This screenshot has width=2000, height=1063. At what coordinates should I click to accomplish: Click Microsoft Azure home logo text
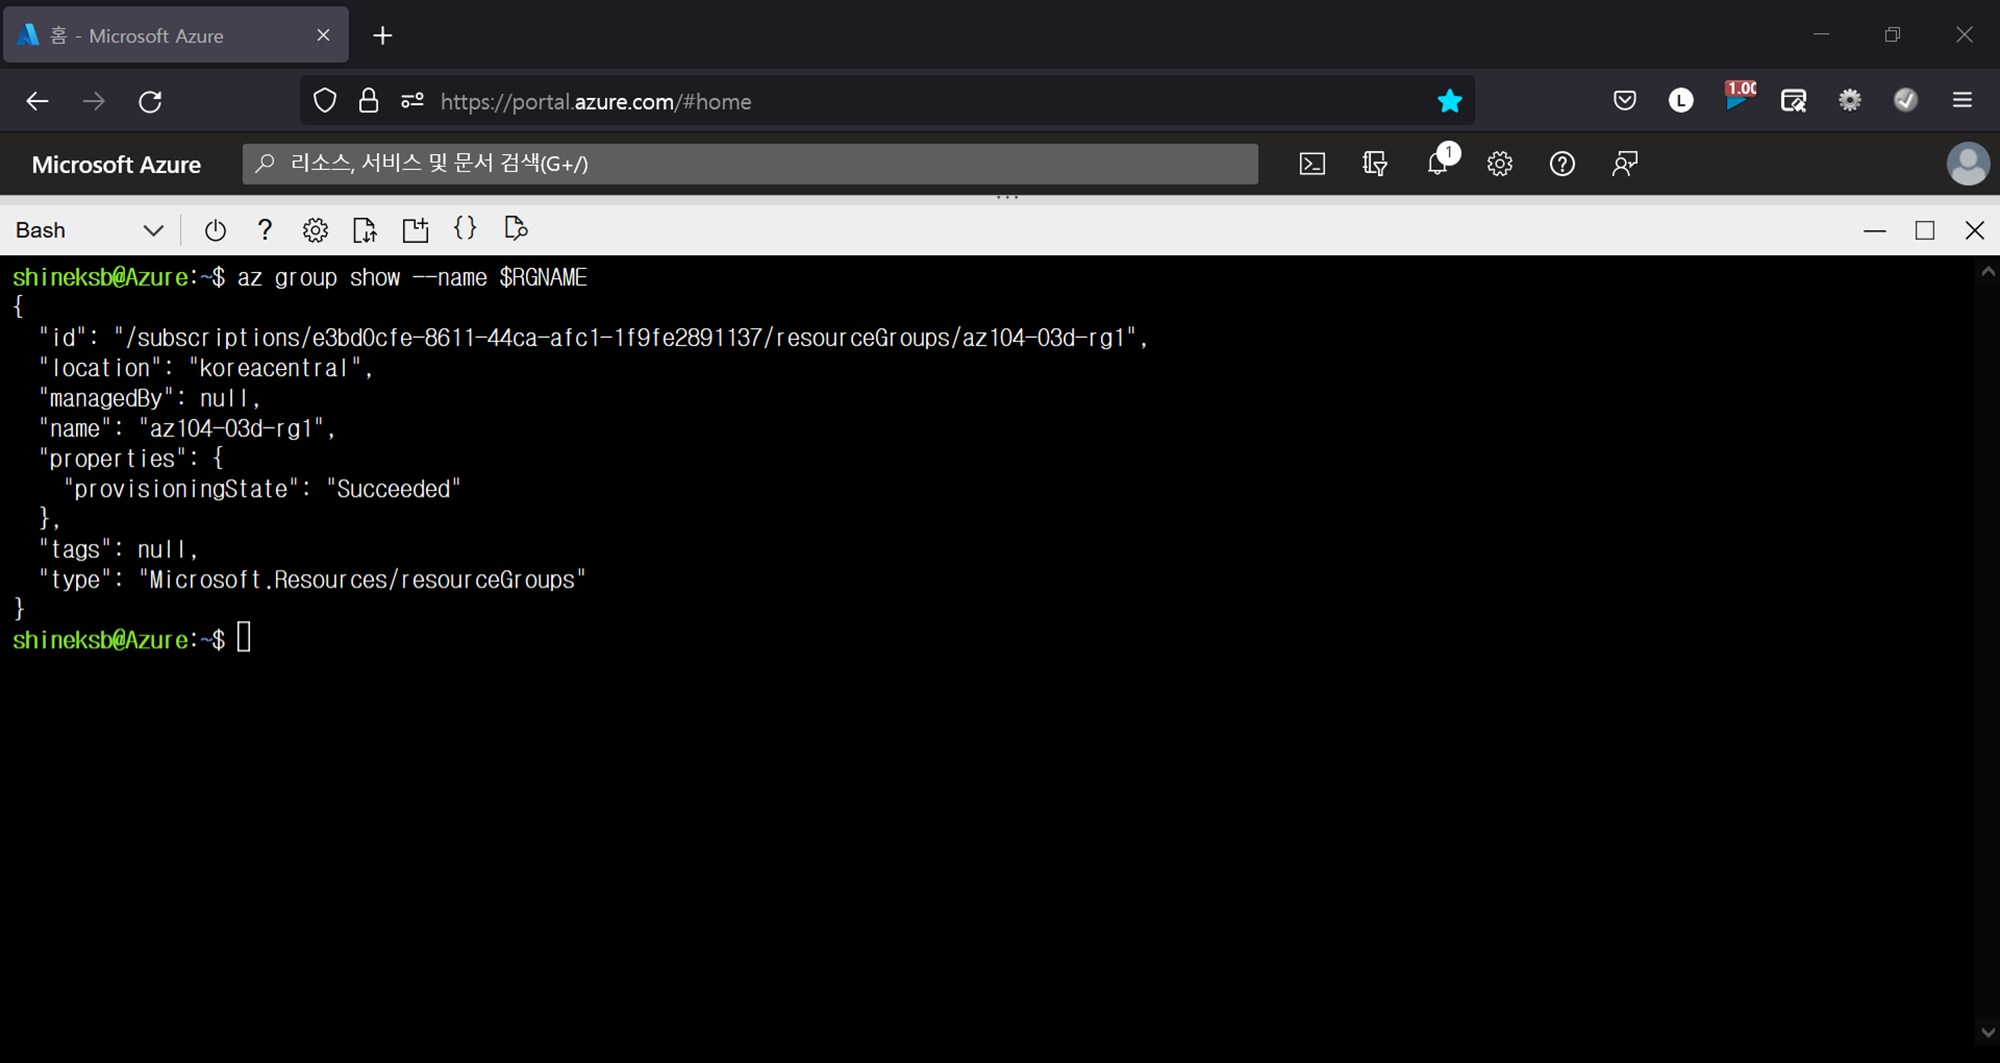click(x=116, y=165)
